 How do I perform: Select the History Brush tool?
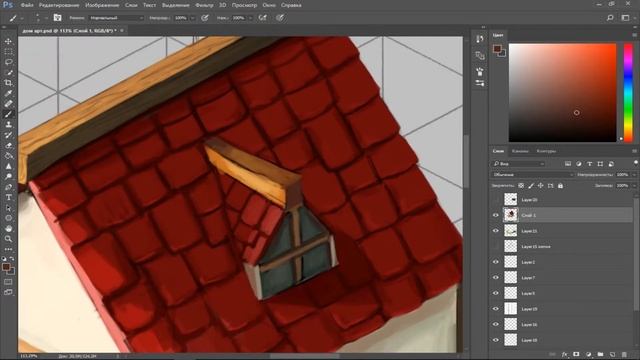(8, 135)
